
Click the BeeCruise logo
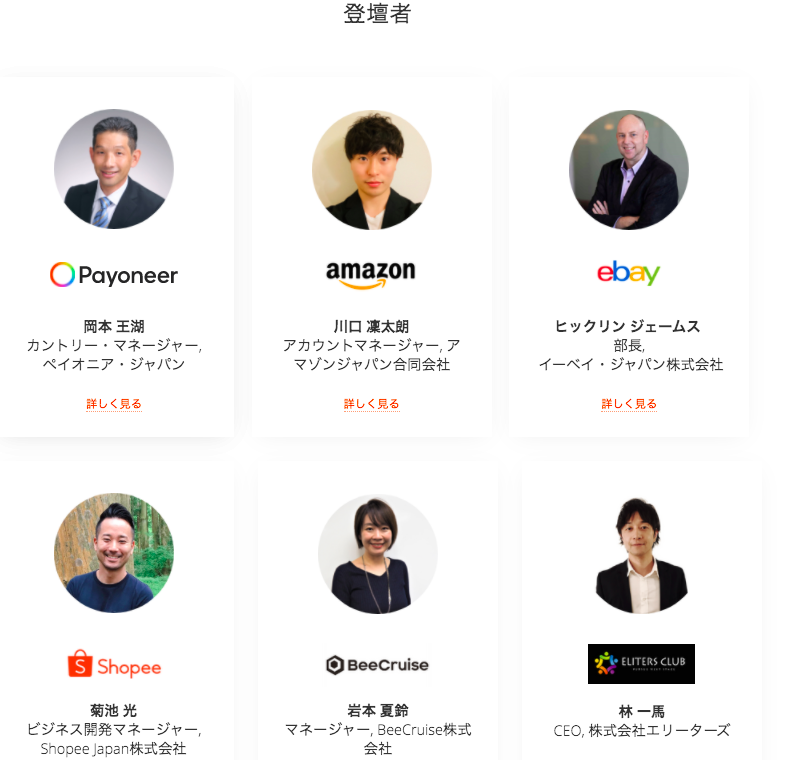[377, 665]
